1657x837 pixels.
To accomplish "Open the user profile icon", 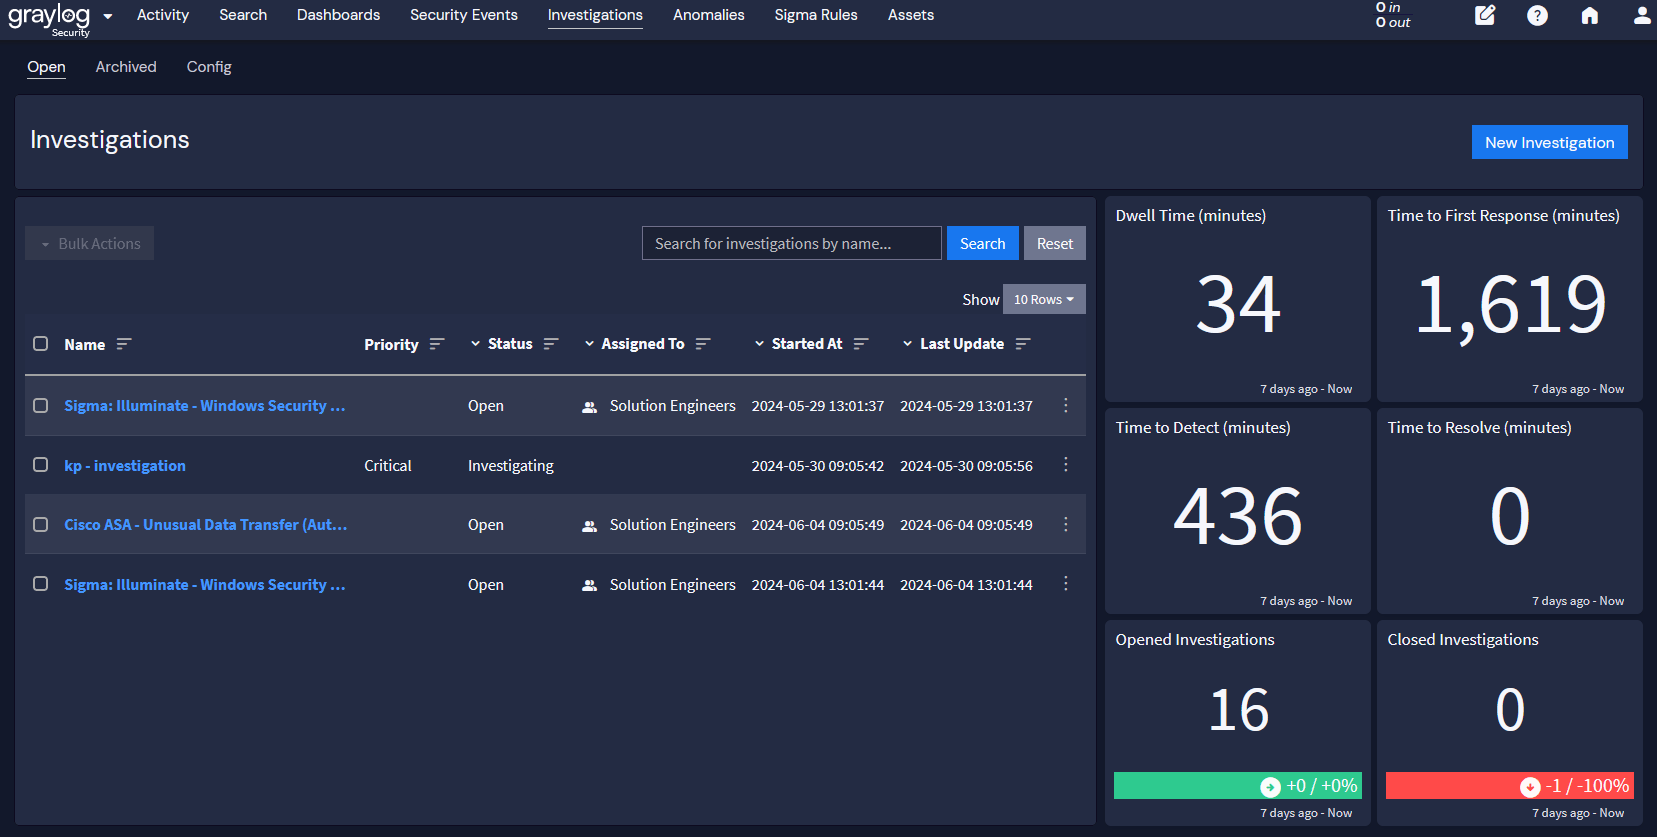I will pos(1641,15).
